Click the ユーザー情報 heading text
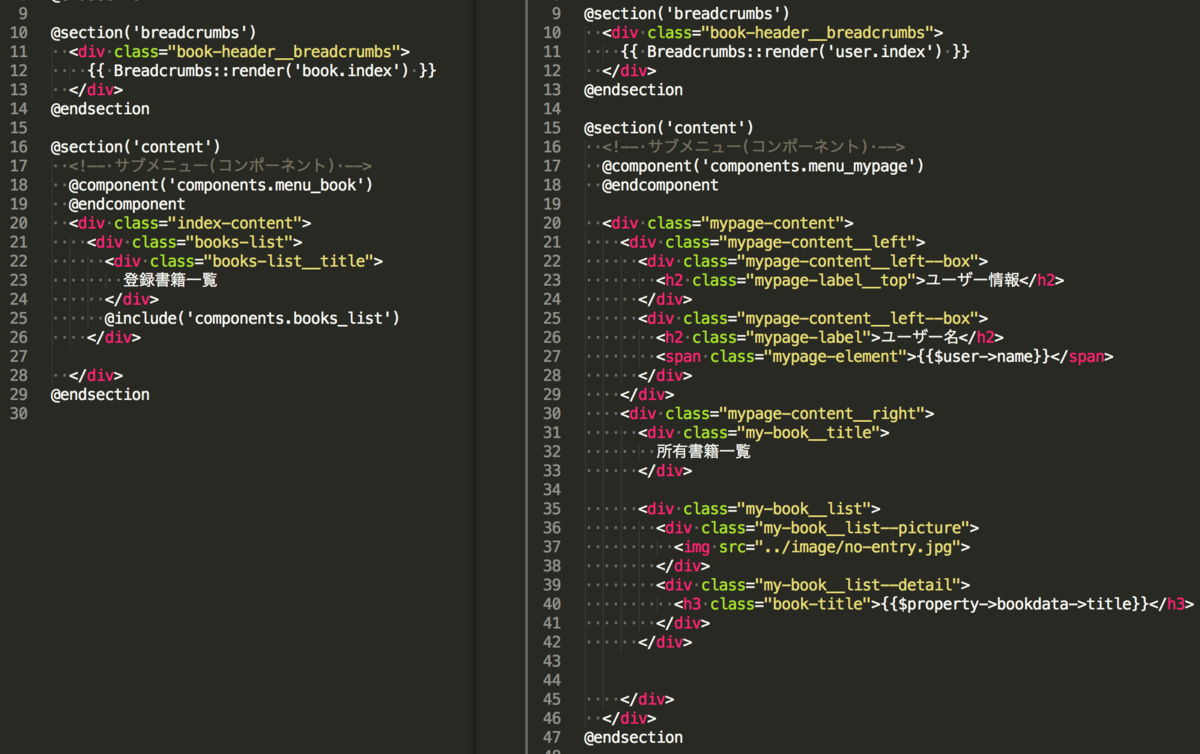Image resolution: width=1200 pixels, height=754 pixels. (x=972, y=280)
